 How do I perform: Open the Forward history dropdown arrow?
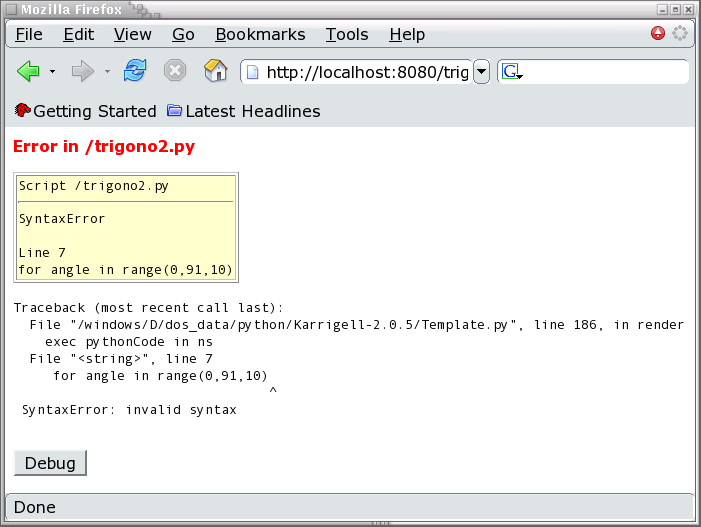(107, 72)
